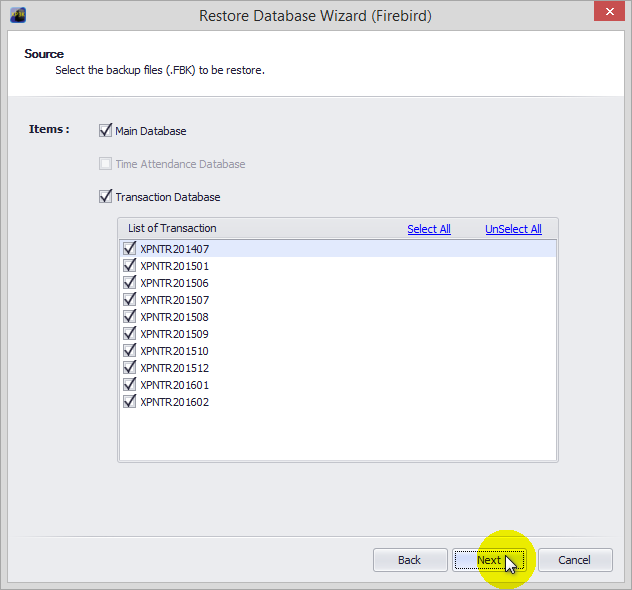Screen dimensions: 632x590
Task: Uncheck the XPNTR201506 transaction
Action: [x=129, y=283]
